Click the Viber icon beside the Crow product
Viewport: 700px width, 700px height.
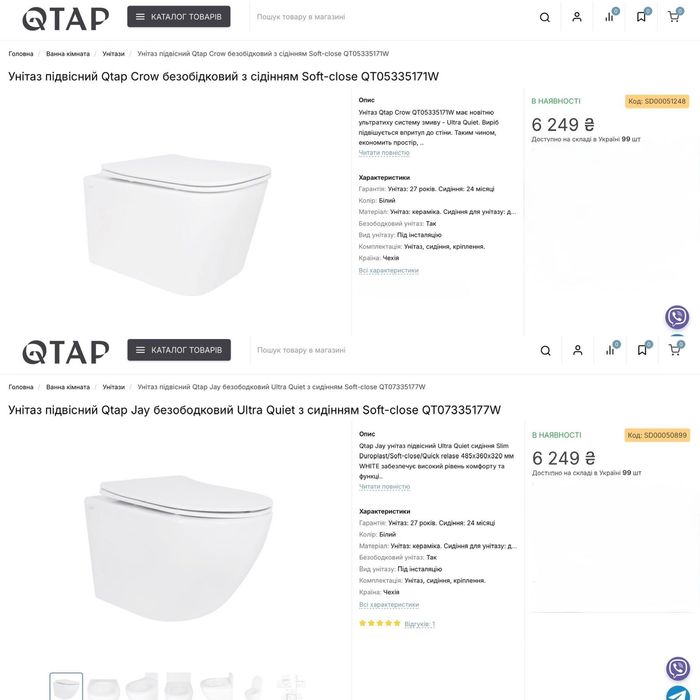pyautogui.click(x=677, y=318)
